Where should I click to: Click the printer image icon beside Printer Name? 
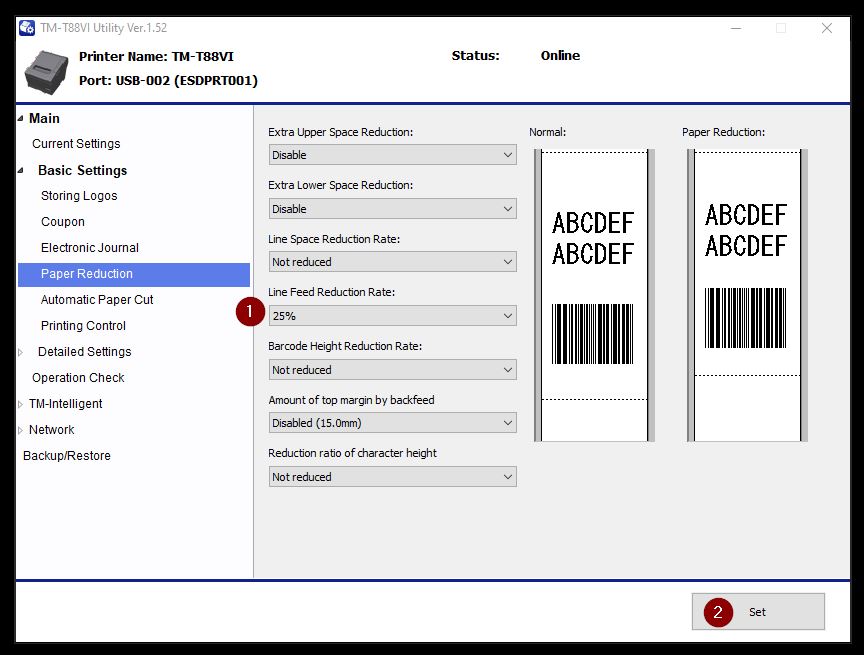coord(47,72)
